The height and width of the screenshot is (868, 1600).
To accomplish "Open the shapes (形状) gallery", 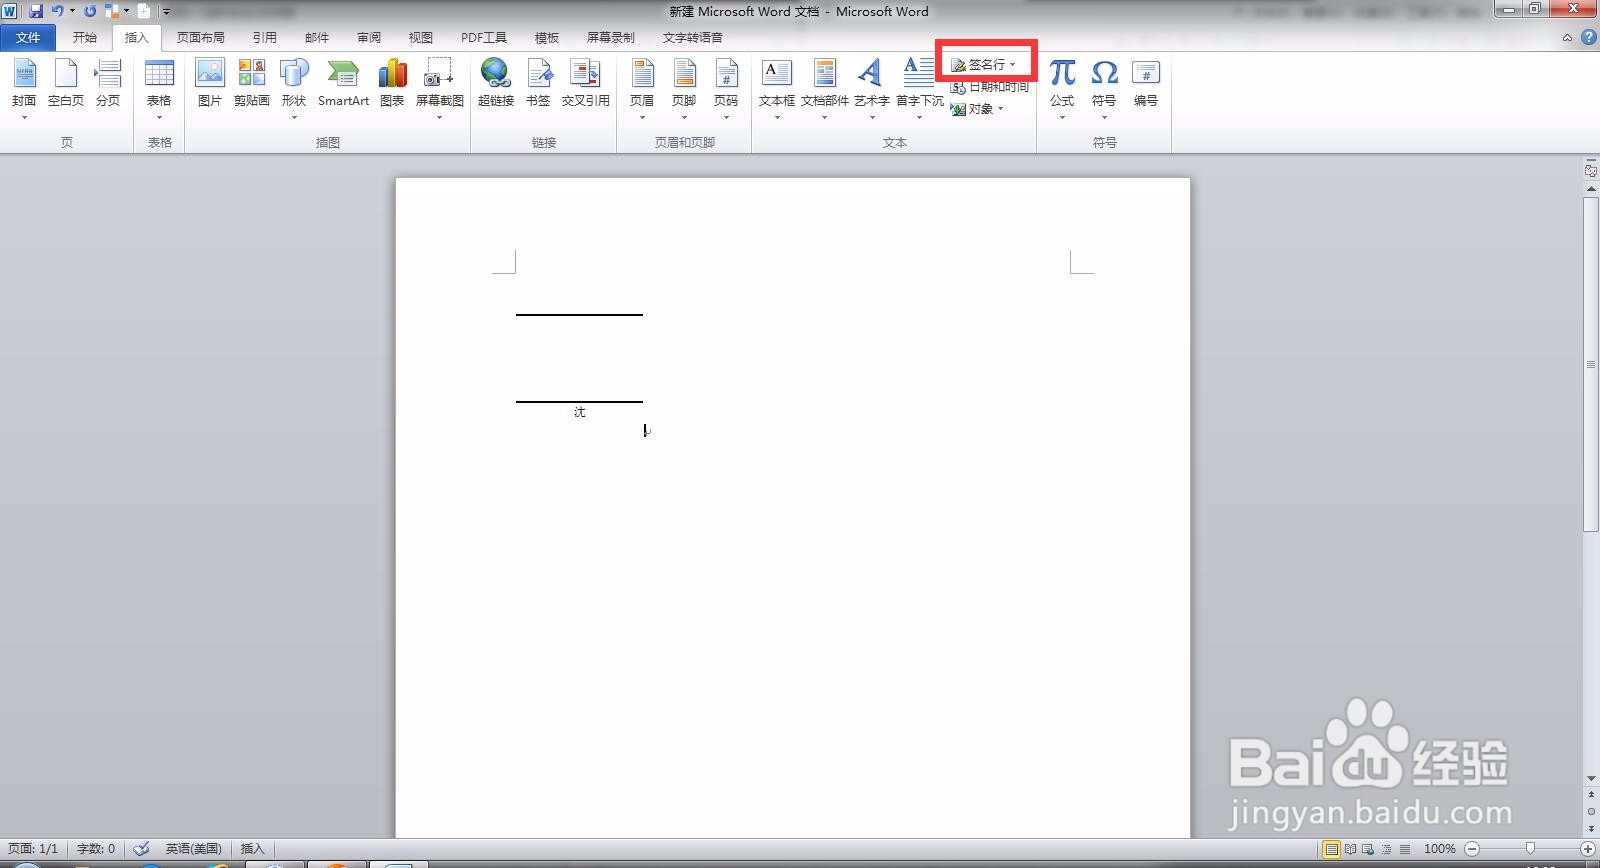I will pyautogui.click(x=294, y=89).
